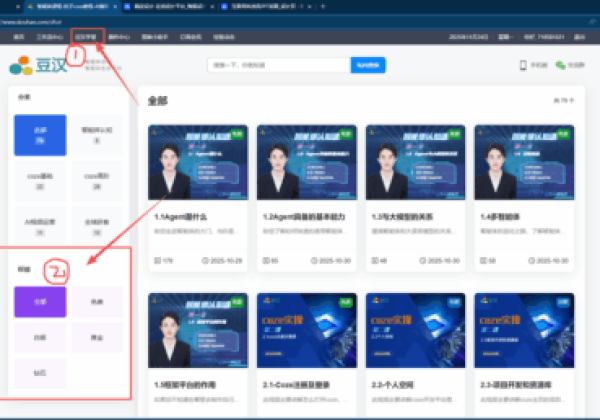600x420 pixels.
Task: Filter courses by 钻石 tag
Action: coord(40,373)
